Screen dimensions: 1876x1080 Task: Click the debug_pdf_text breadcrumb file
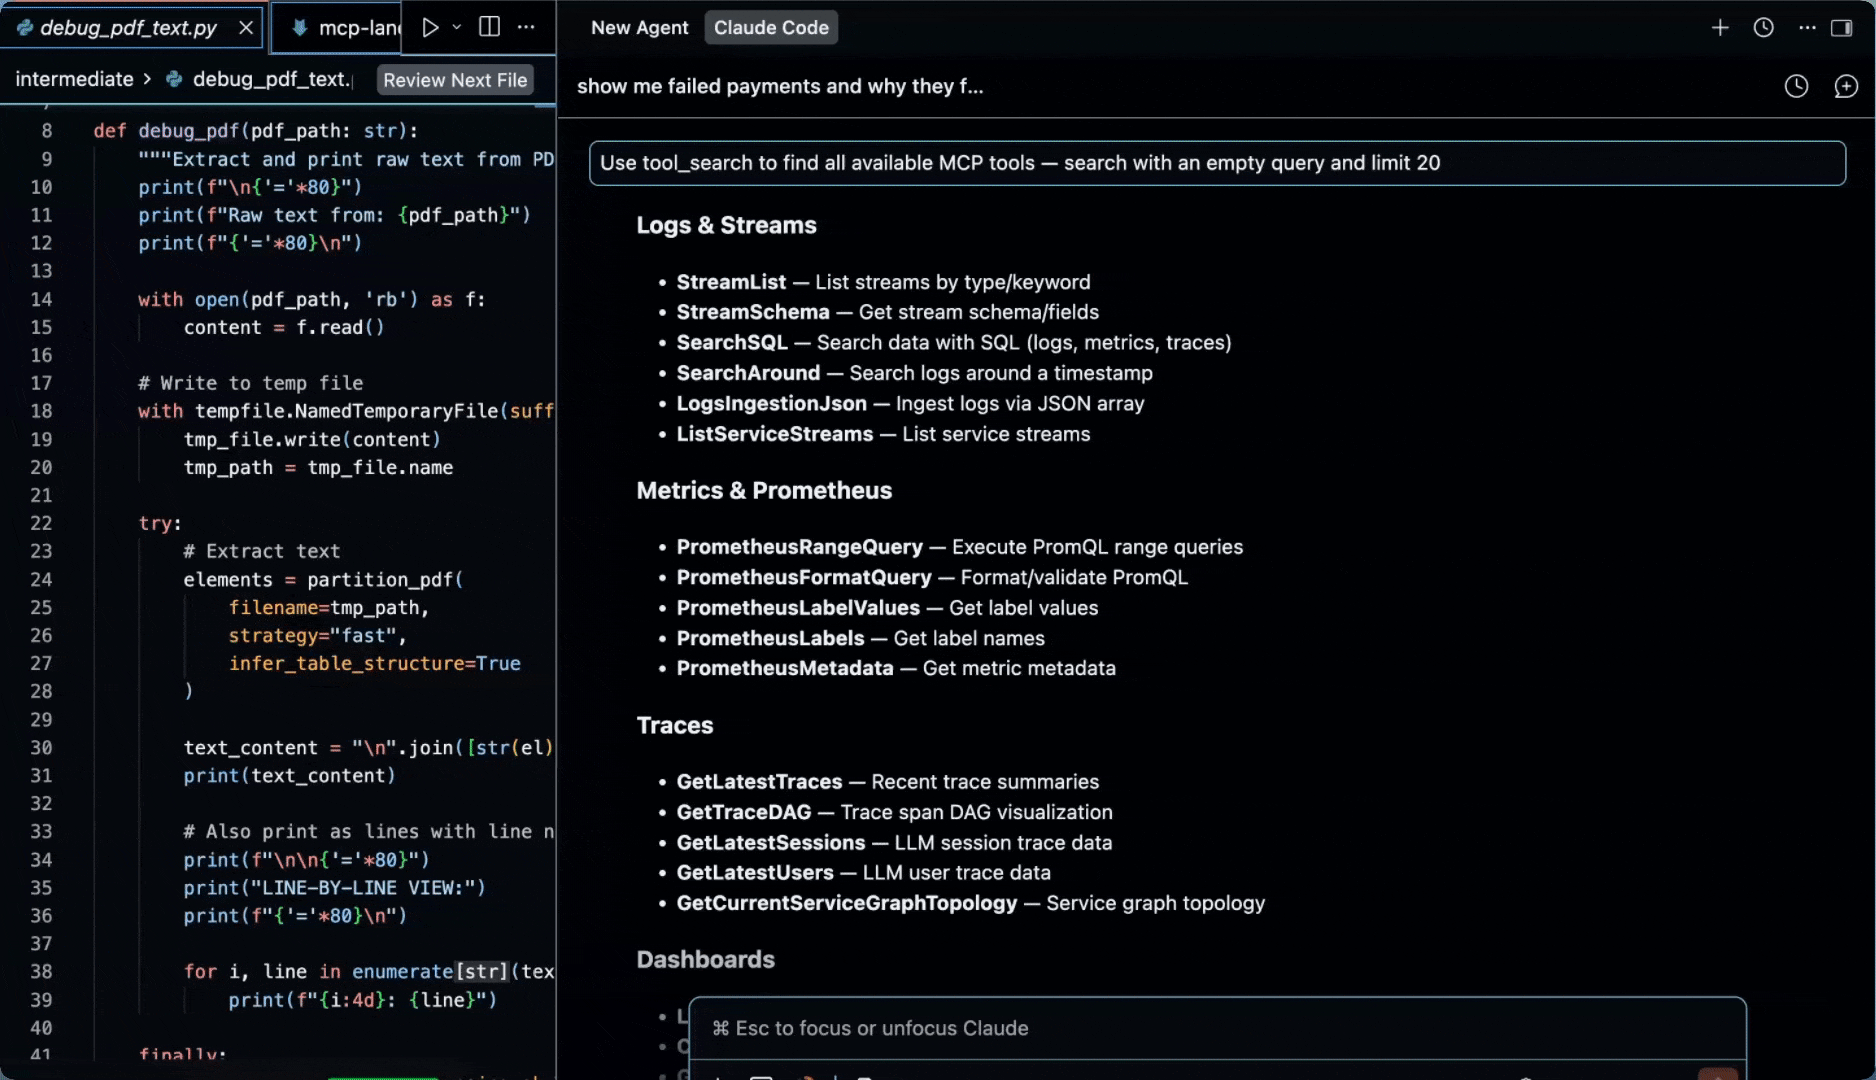(260, 79)
